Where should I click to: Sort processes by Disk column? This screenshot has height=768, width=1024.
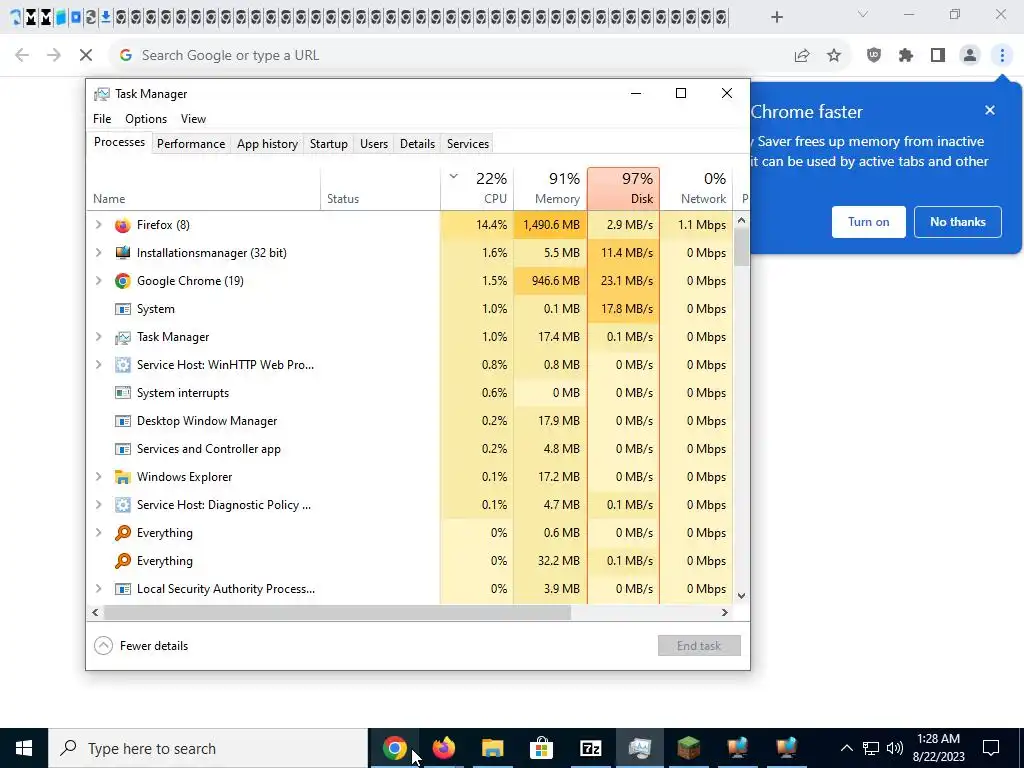click(x=624, y=189)
